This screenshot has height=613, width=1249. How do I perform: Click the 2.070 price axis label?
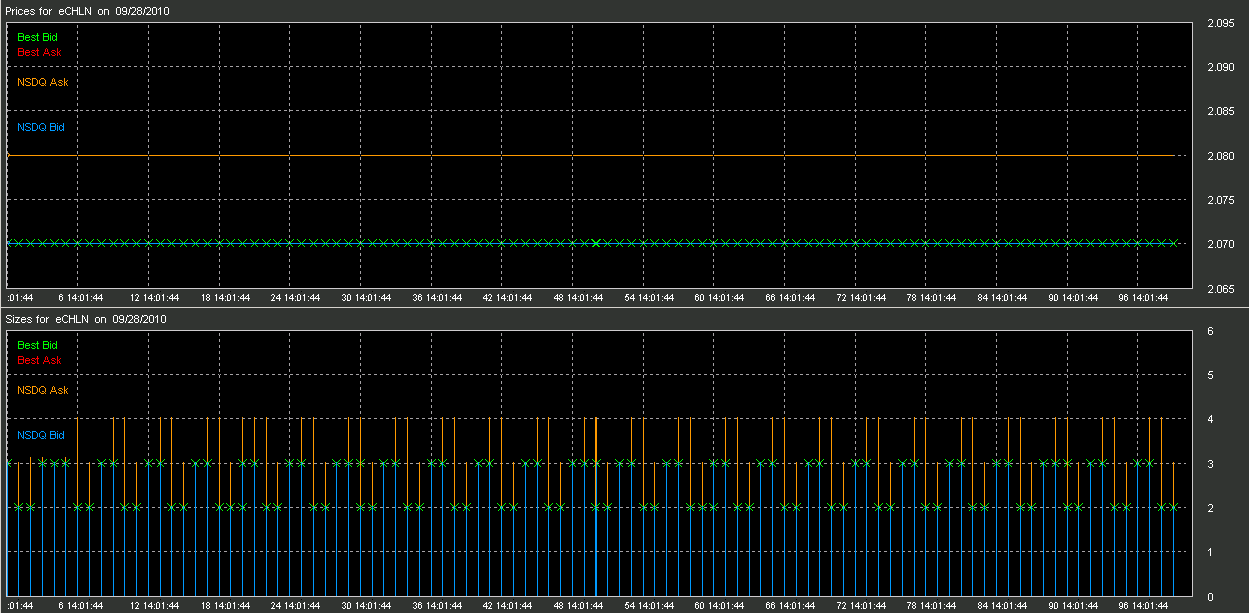(x=1221, y=244)
